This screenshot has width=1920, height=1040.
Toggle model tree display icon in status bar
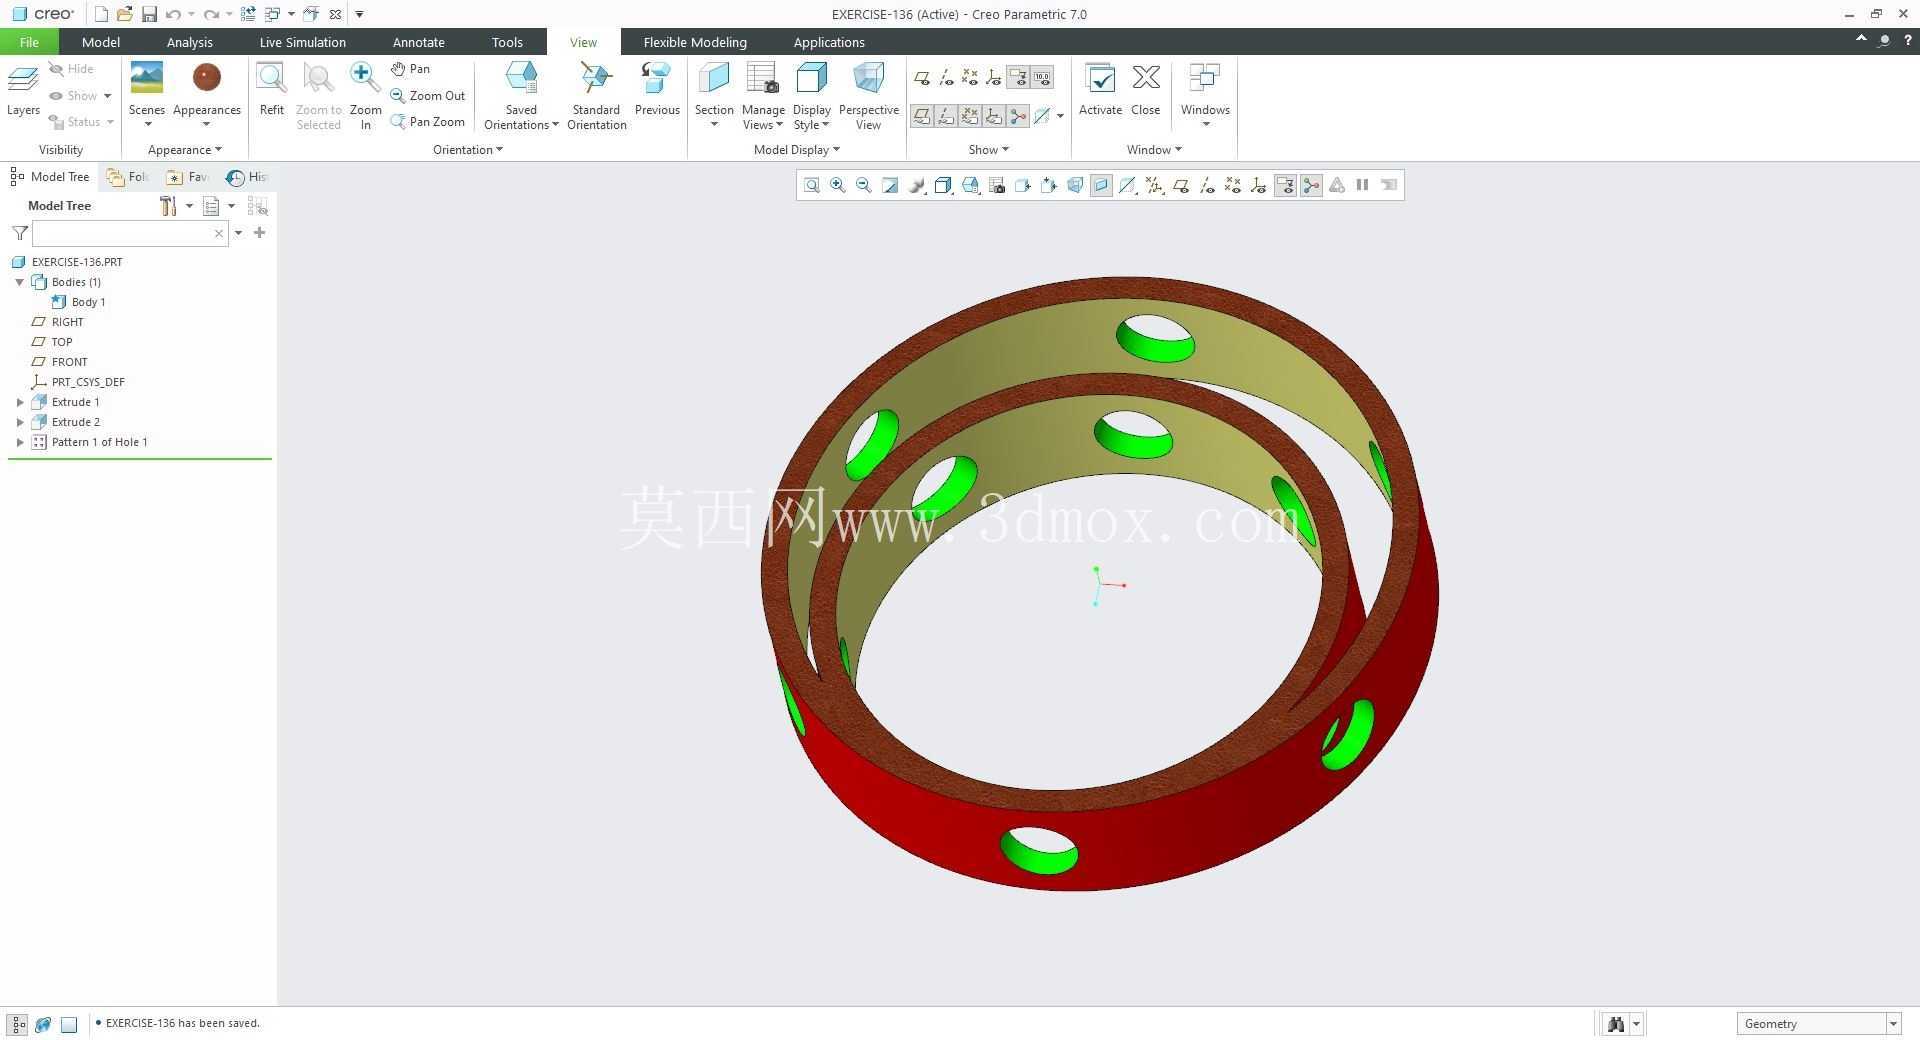18,1024
